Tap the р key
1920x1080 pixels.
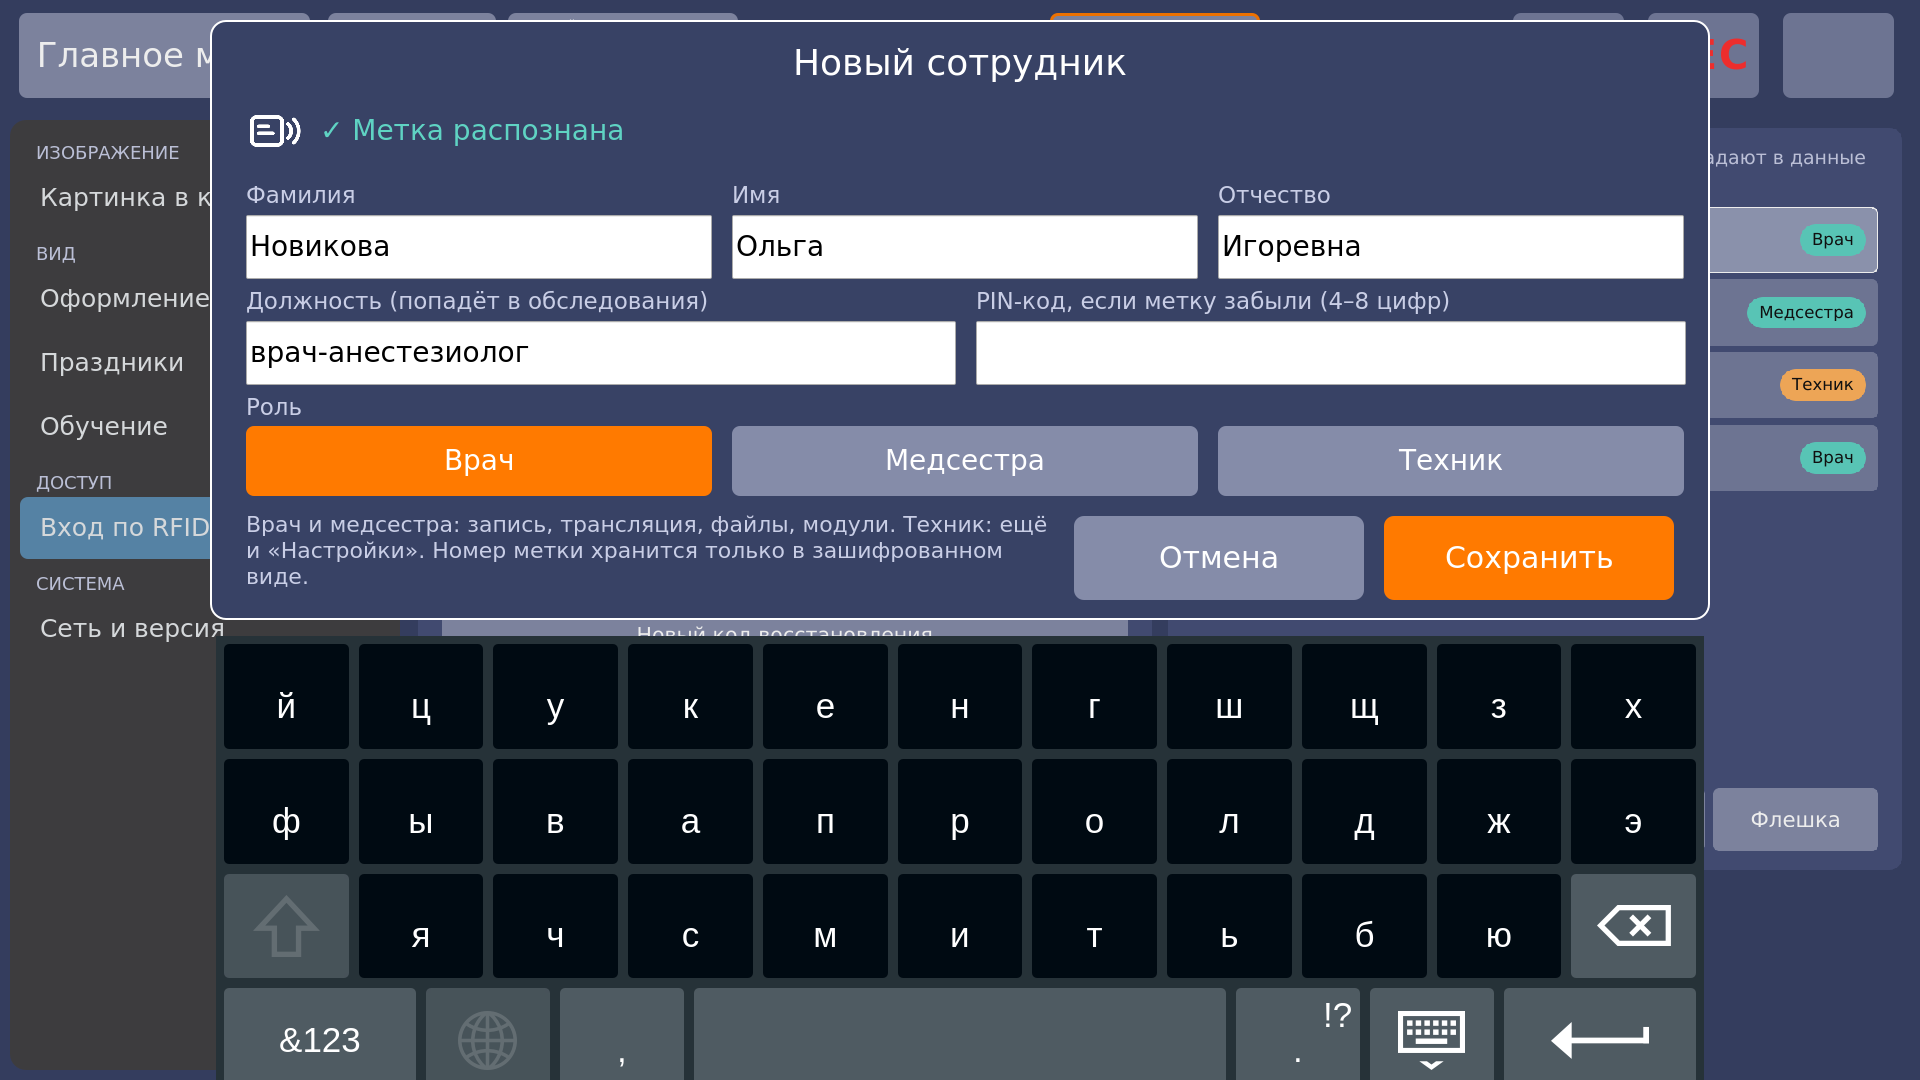point(960,811)
